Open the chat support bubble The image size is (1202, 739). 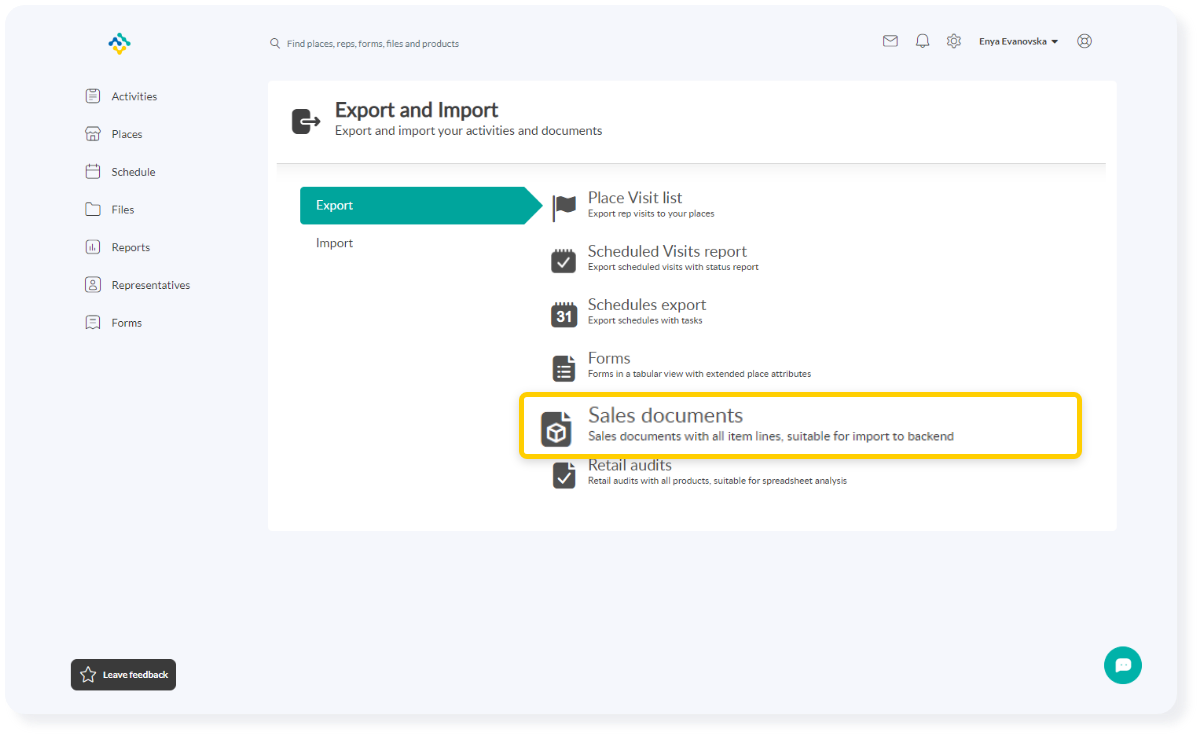[1123, 665]
